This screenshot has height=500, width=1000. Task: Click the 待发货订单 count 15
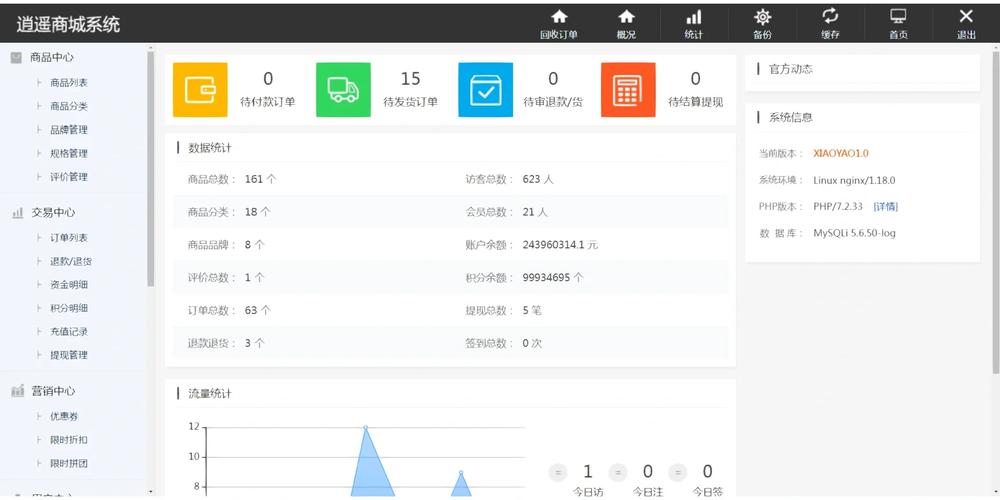click(x=411, y=78)
